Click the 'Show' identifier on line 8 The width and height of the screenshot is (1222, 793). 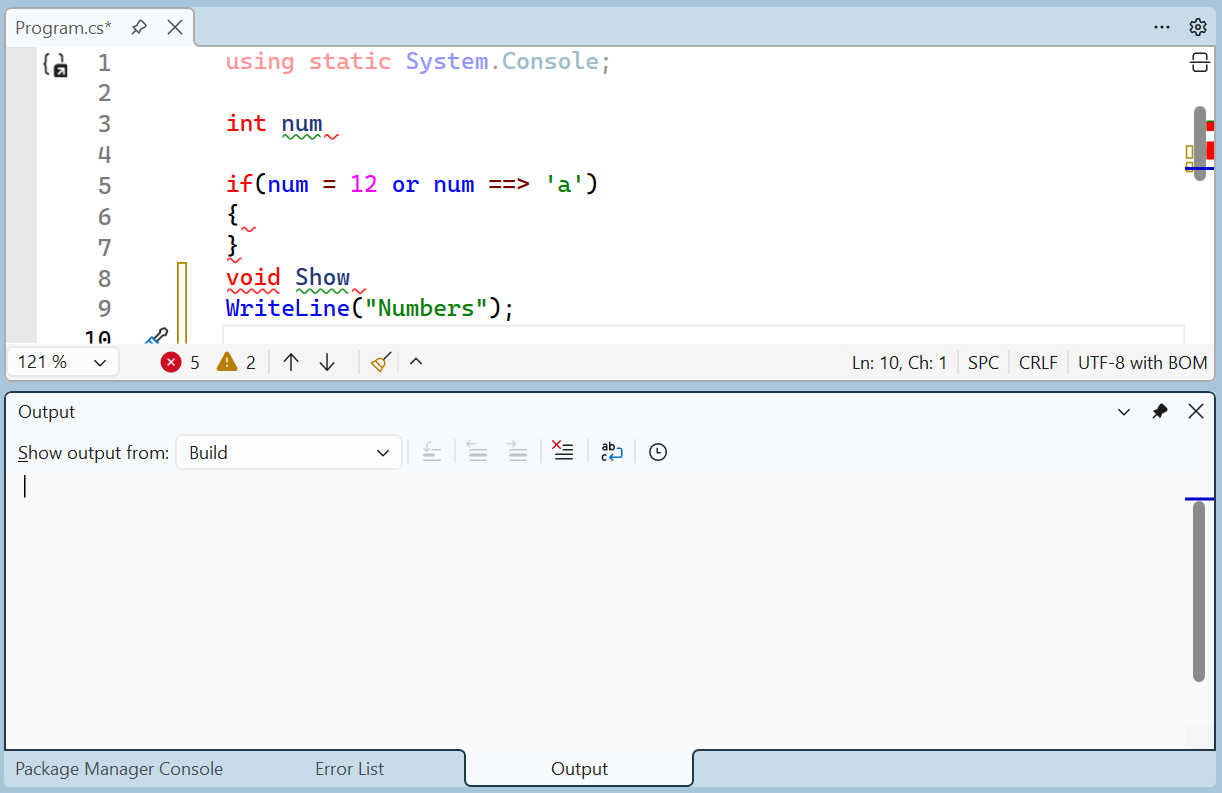click(x=323, y=277)
